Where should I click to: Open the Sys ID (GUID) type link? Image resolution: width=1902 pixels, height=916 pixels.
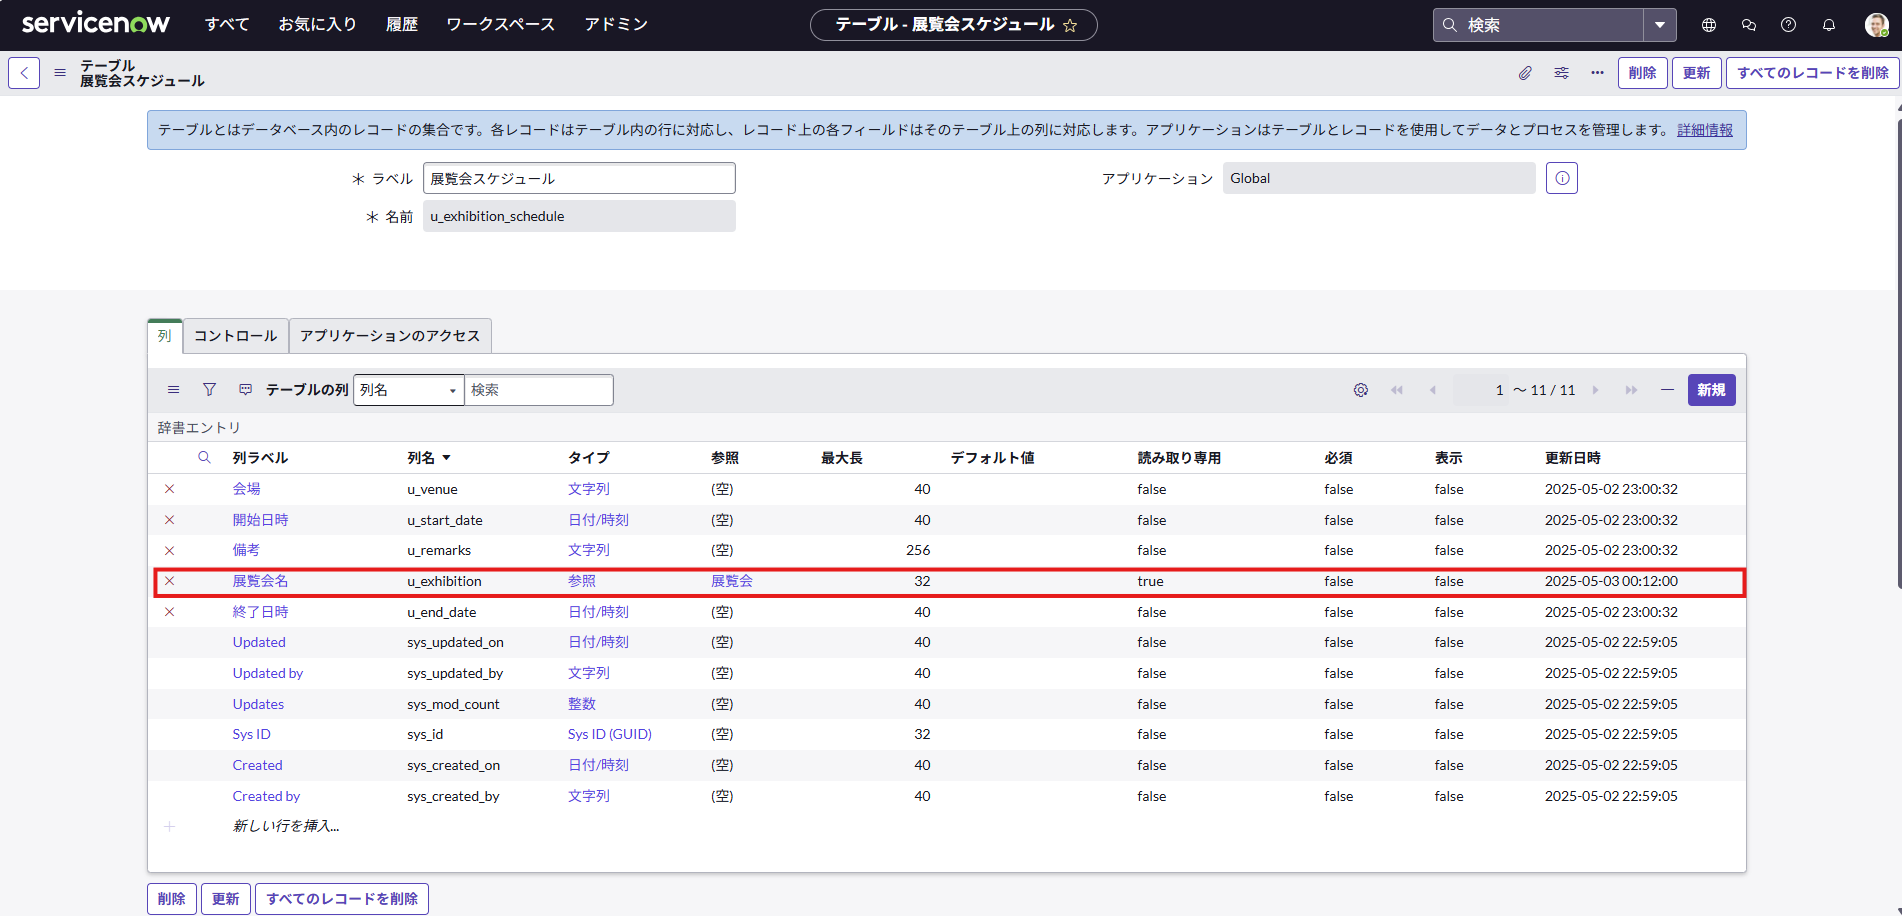point(610,734)
